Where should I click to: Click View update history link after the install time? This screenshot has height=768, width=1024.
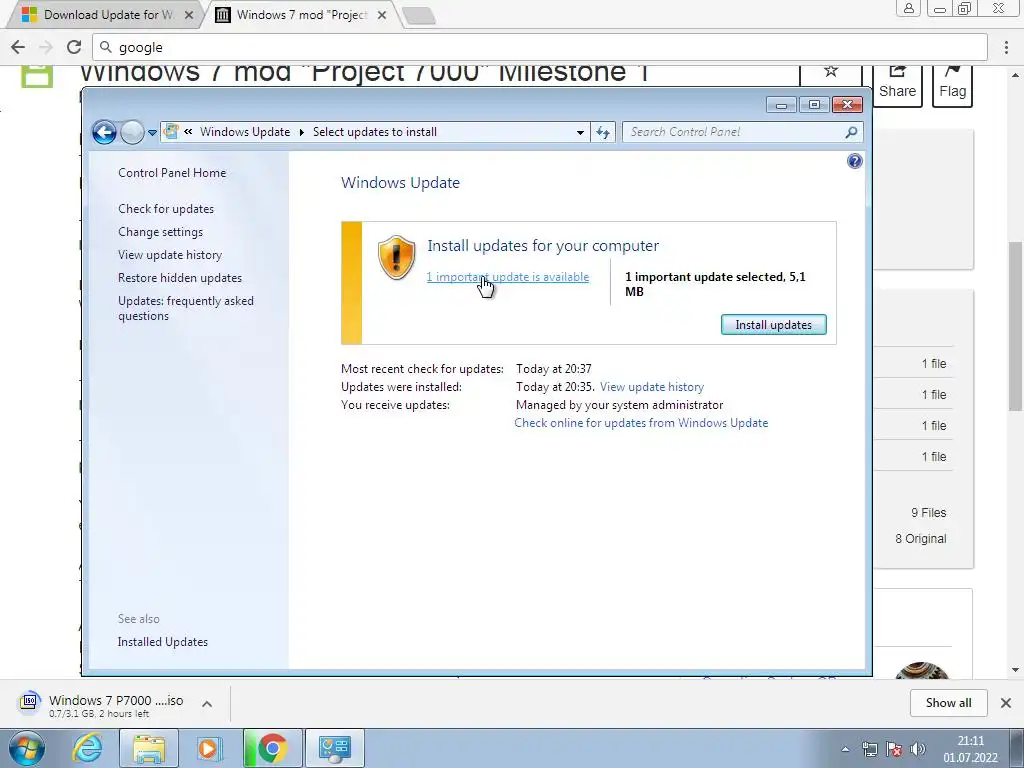tap(652, 387)
